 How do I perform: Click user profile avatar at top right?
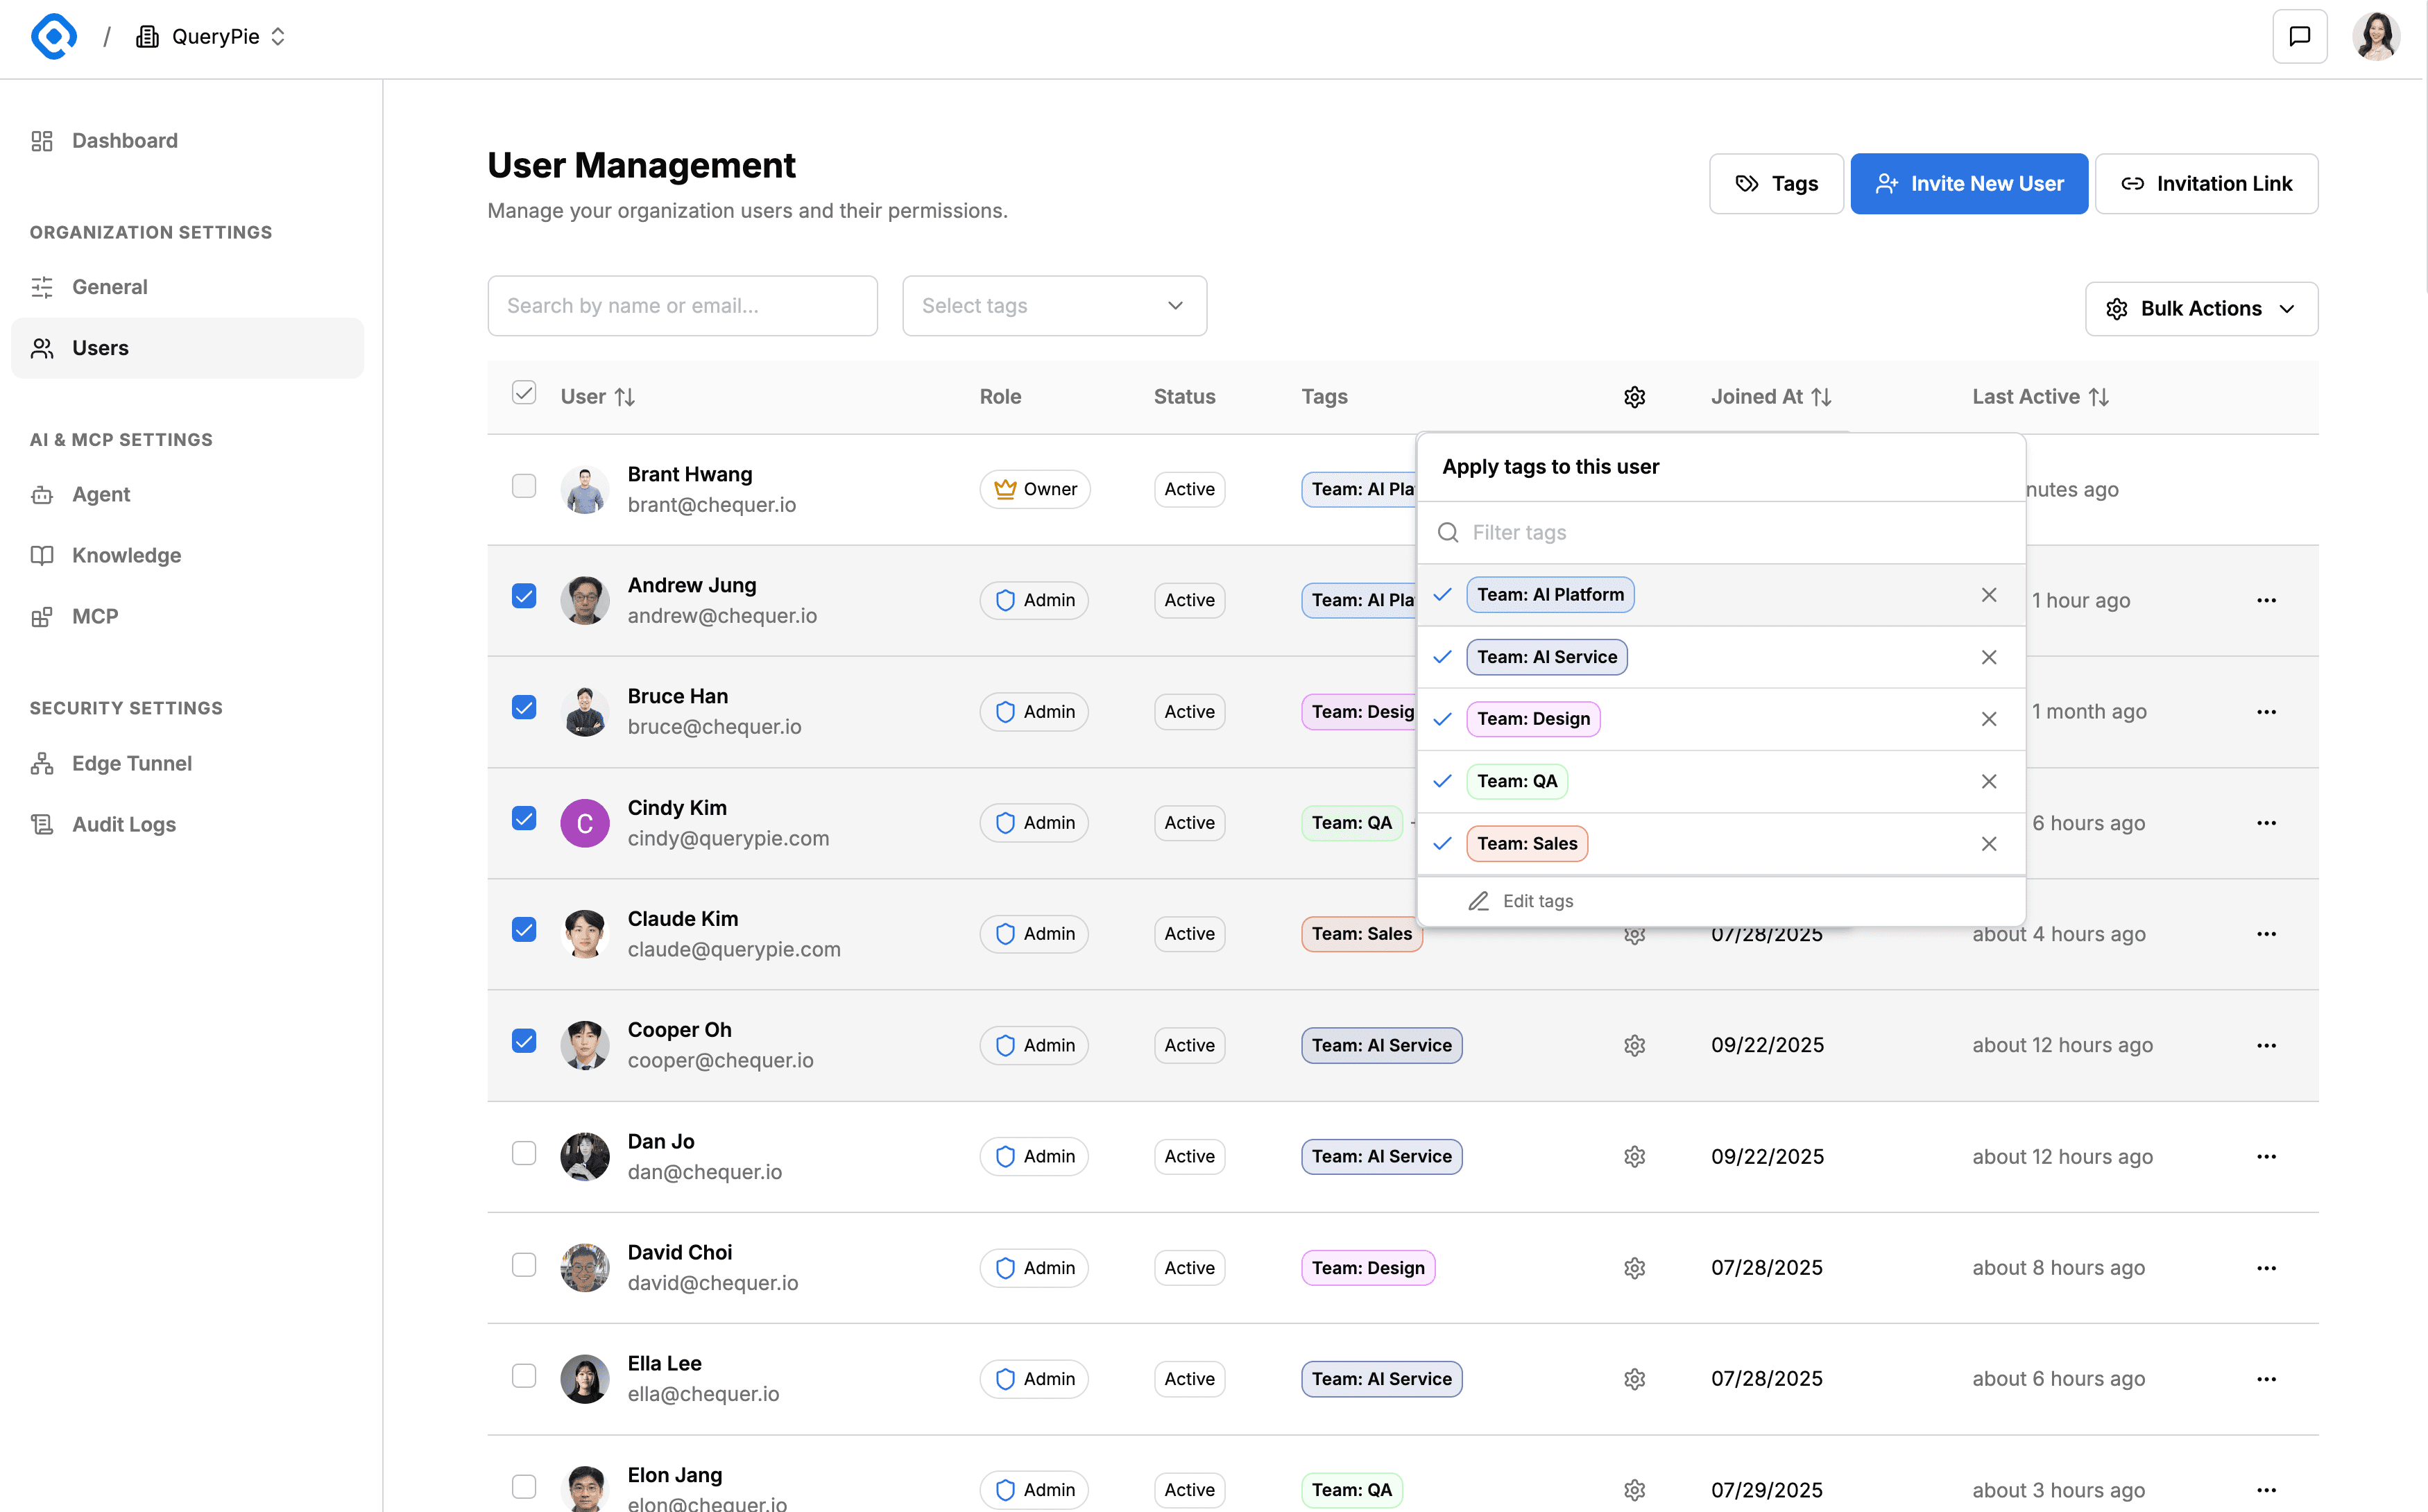point(2376,37)
